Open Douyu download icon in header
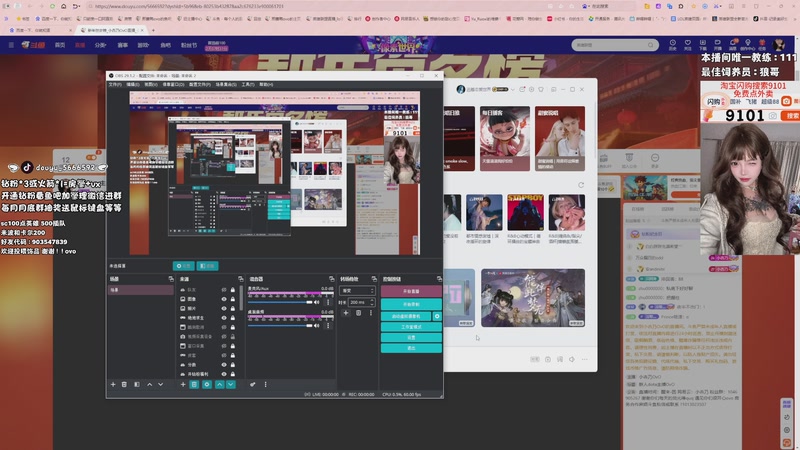Screen dimensions: 800x450 point(703,44)
